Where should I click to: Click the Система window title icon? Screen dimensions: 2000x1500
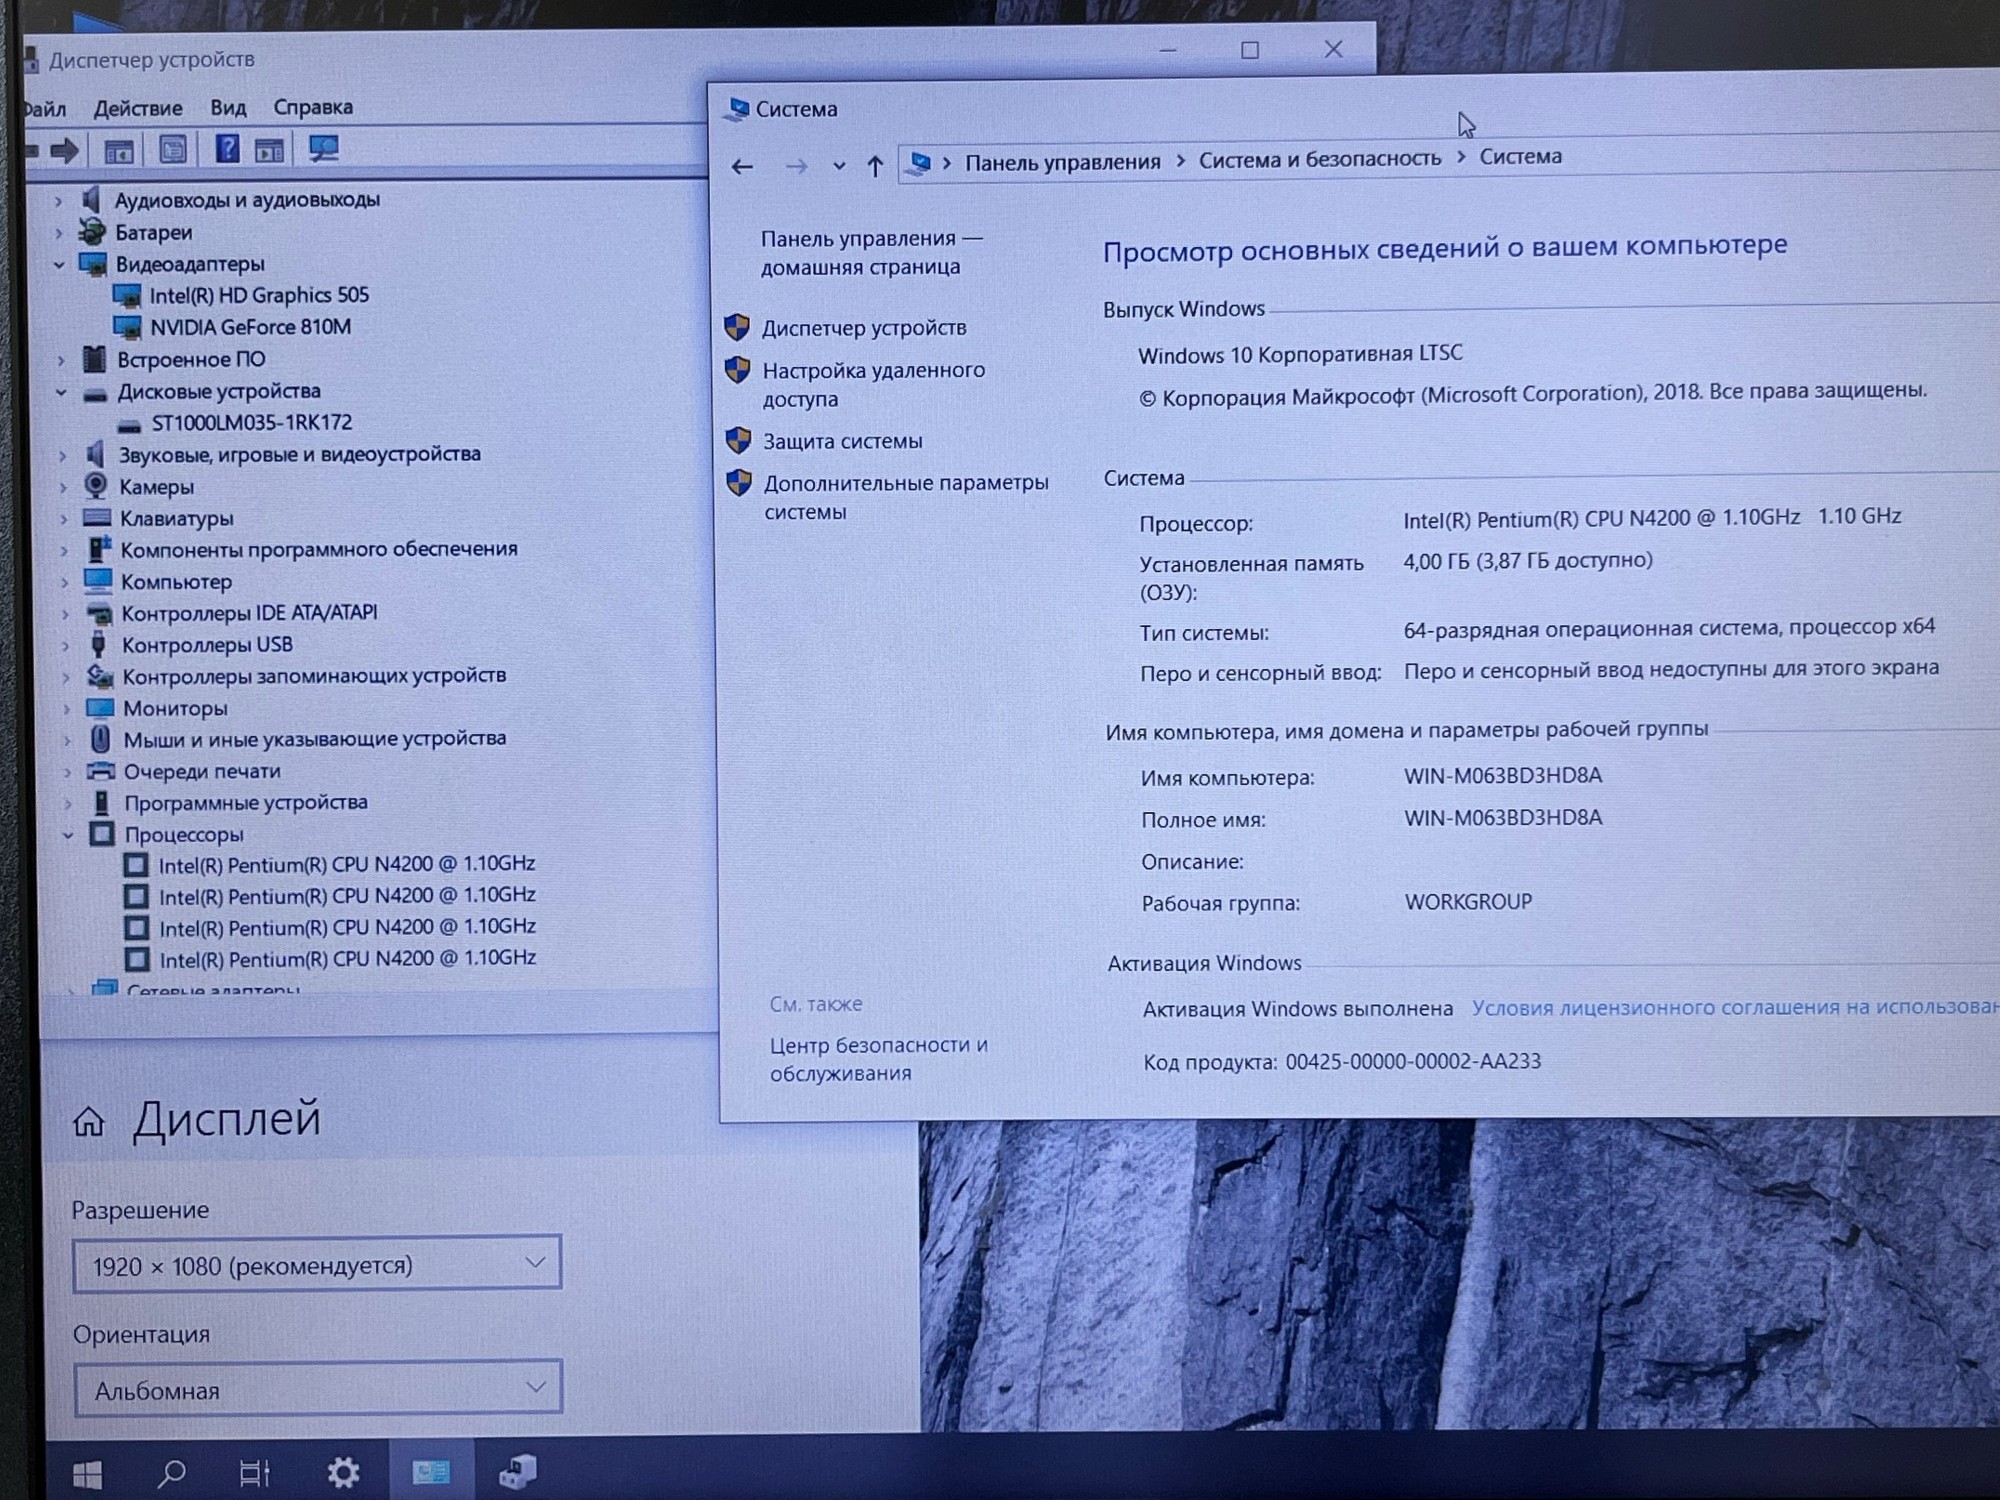pos(738,110)
